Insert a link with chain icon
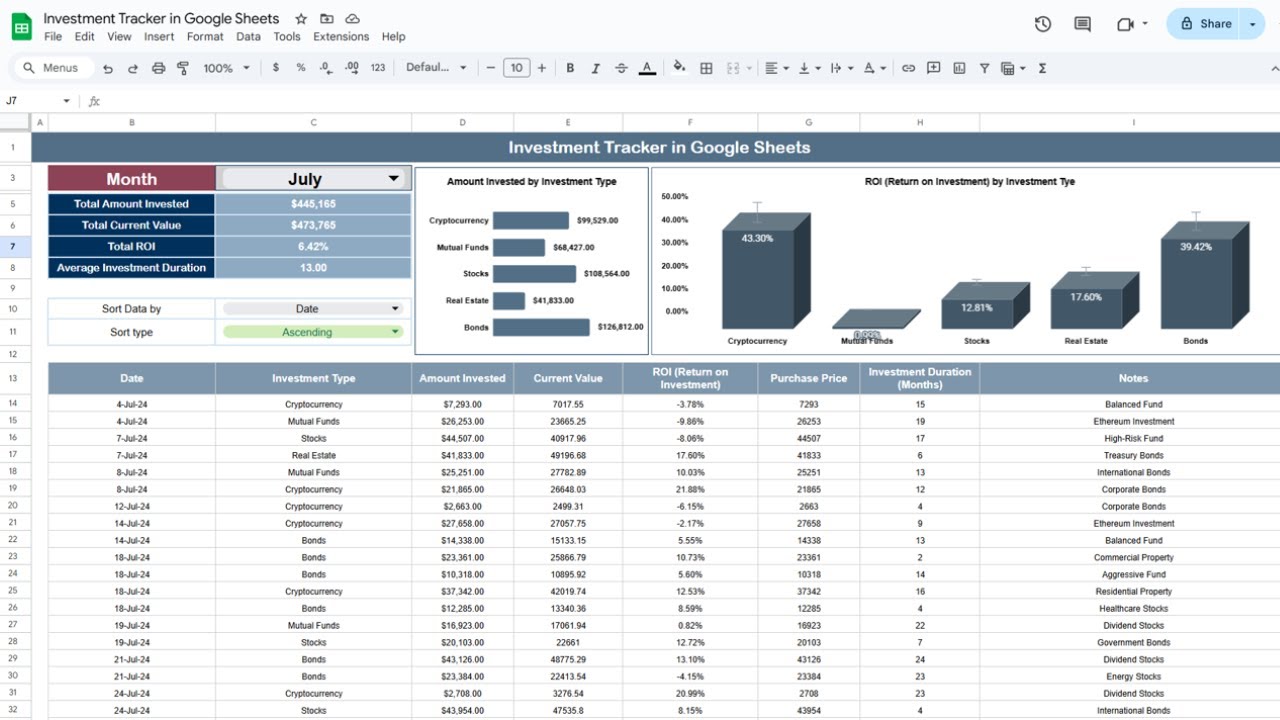Screen dimensions: 1280x720 [x=908, y=68]
